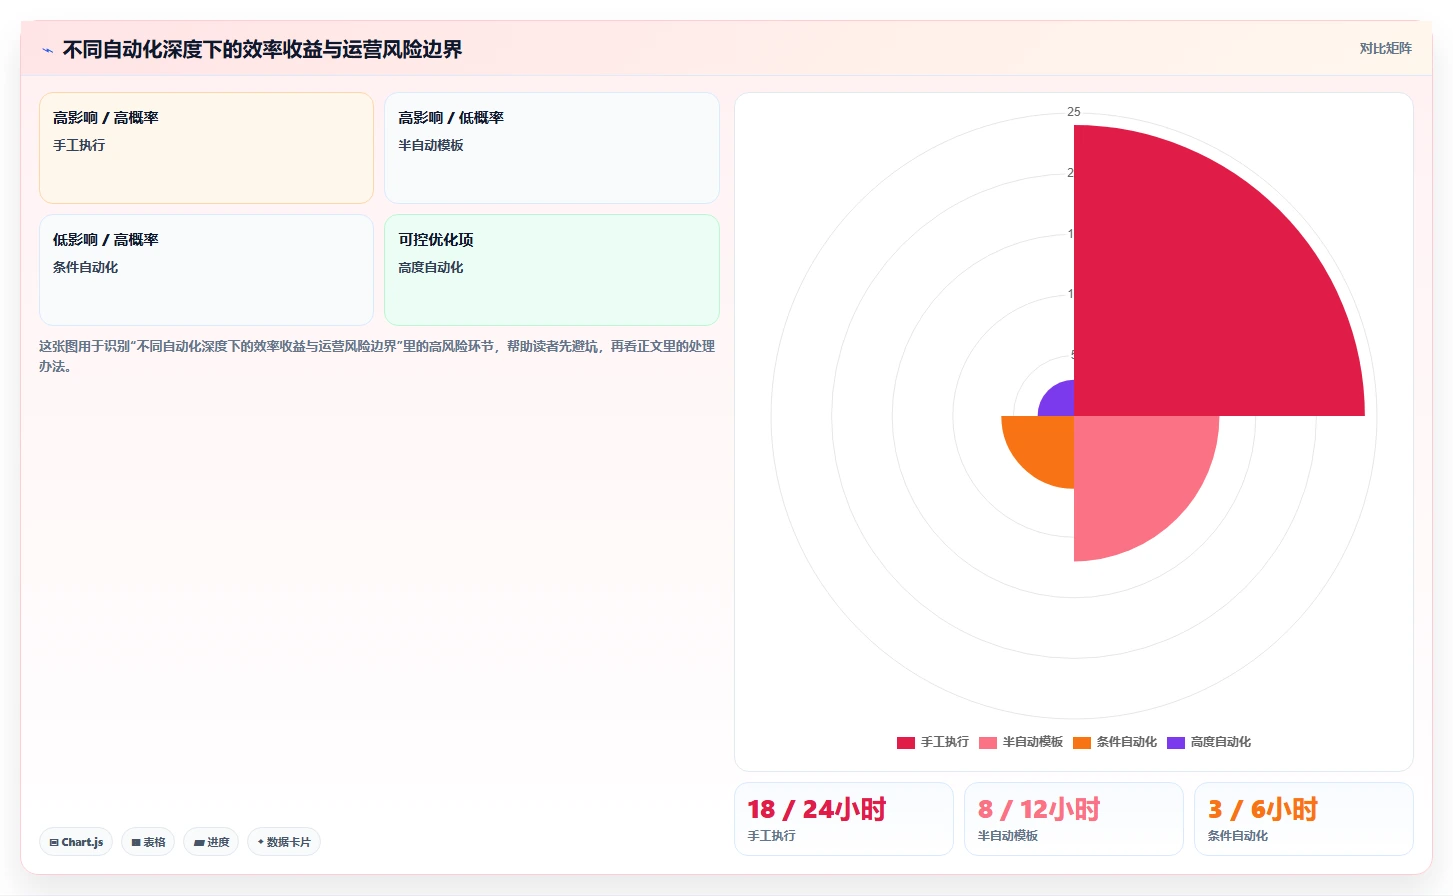Screen dimensions: 1453x896
Task: Click the 条件自动化 text in the matrix card
Action: [x=86, y=267]
